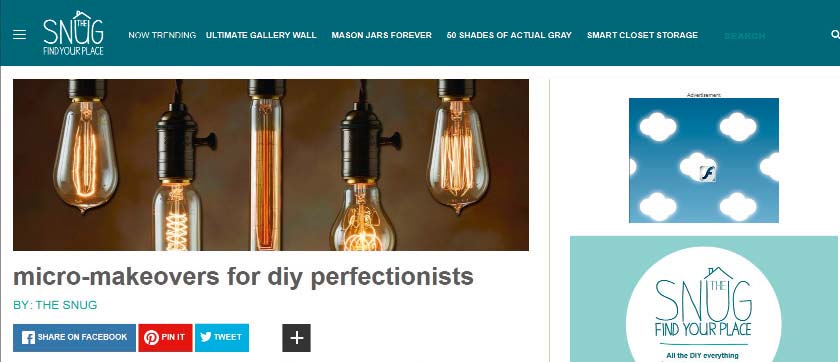The height and width of the screenshot is (362, 840).
Task: Click the Pinterest logo icon
Action: coord(152,338)
